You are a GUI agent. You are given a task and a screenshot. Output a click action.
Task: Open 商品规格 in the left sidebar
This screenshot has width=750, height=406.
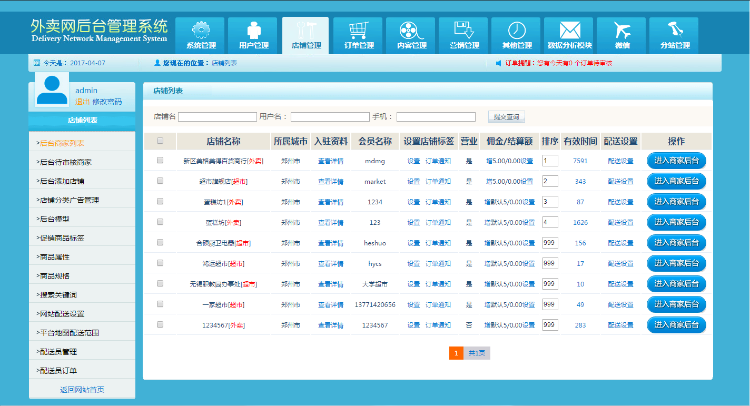coord(53,276)
